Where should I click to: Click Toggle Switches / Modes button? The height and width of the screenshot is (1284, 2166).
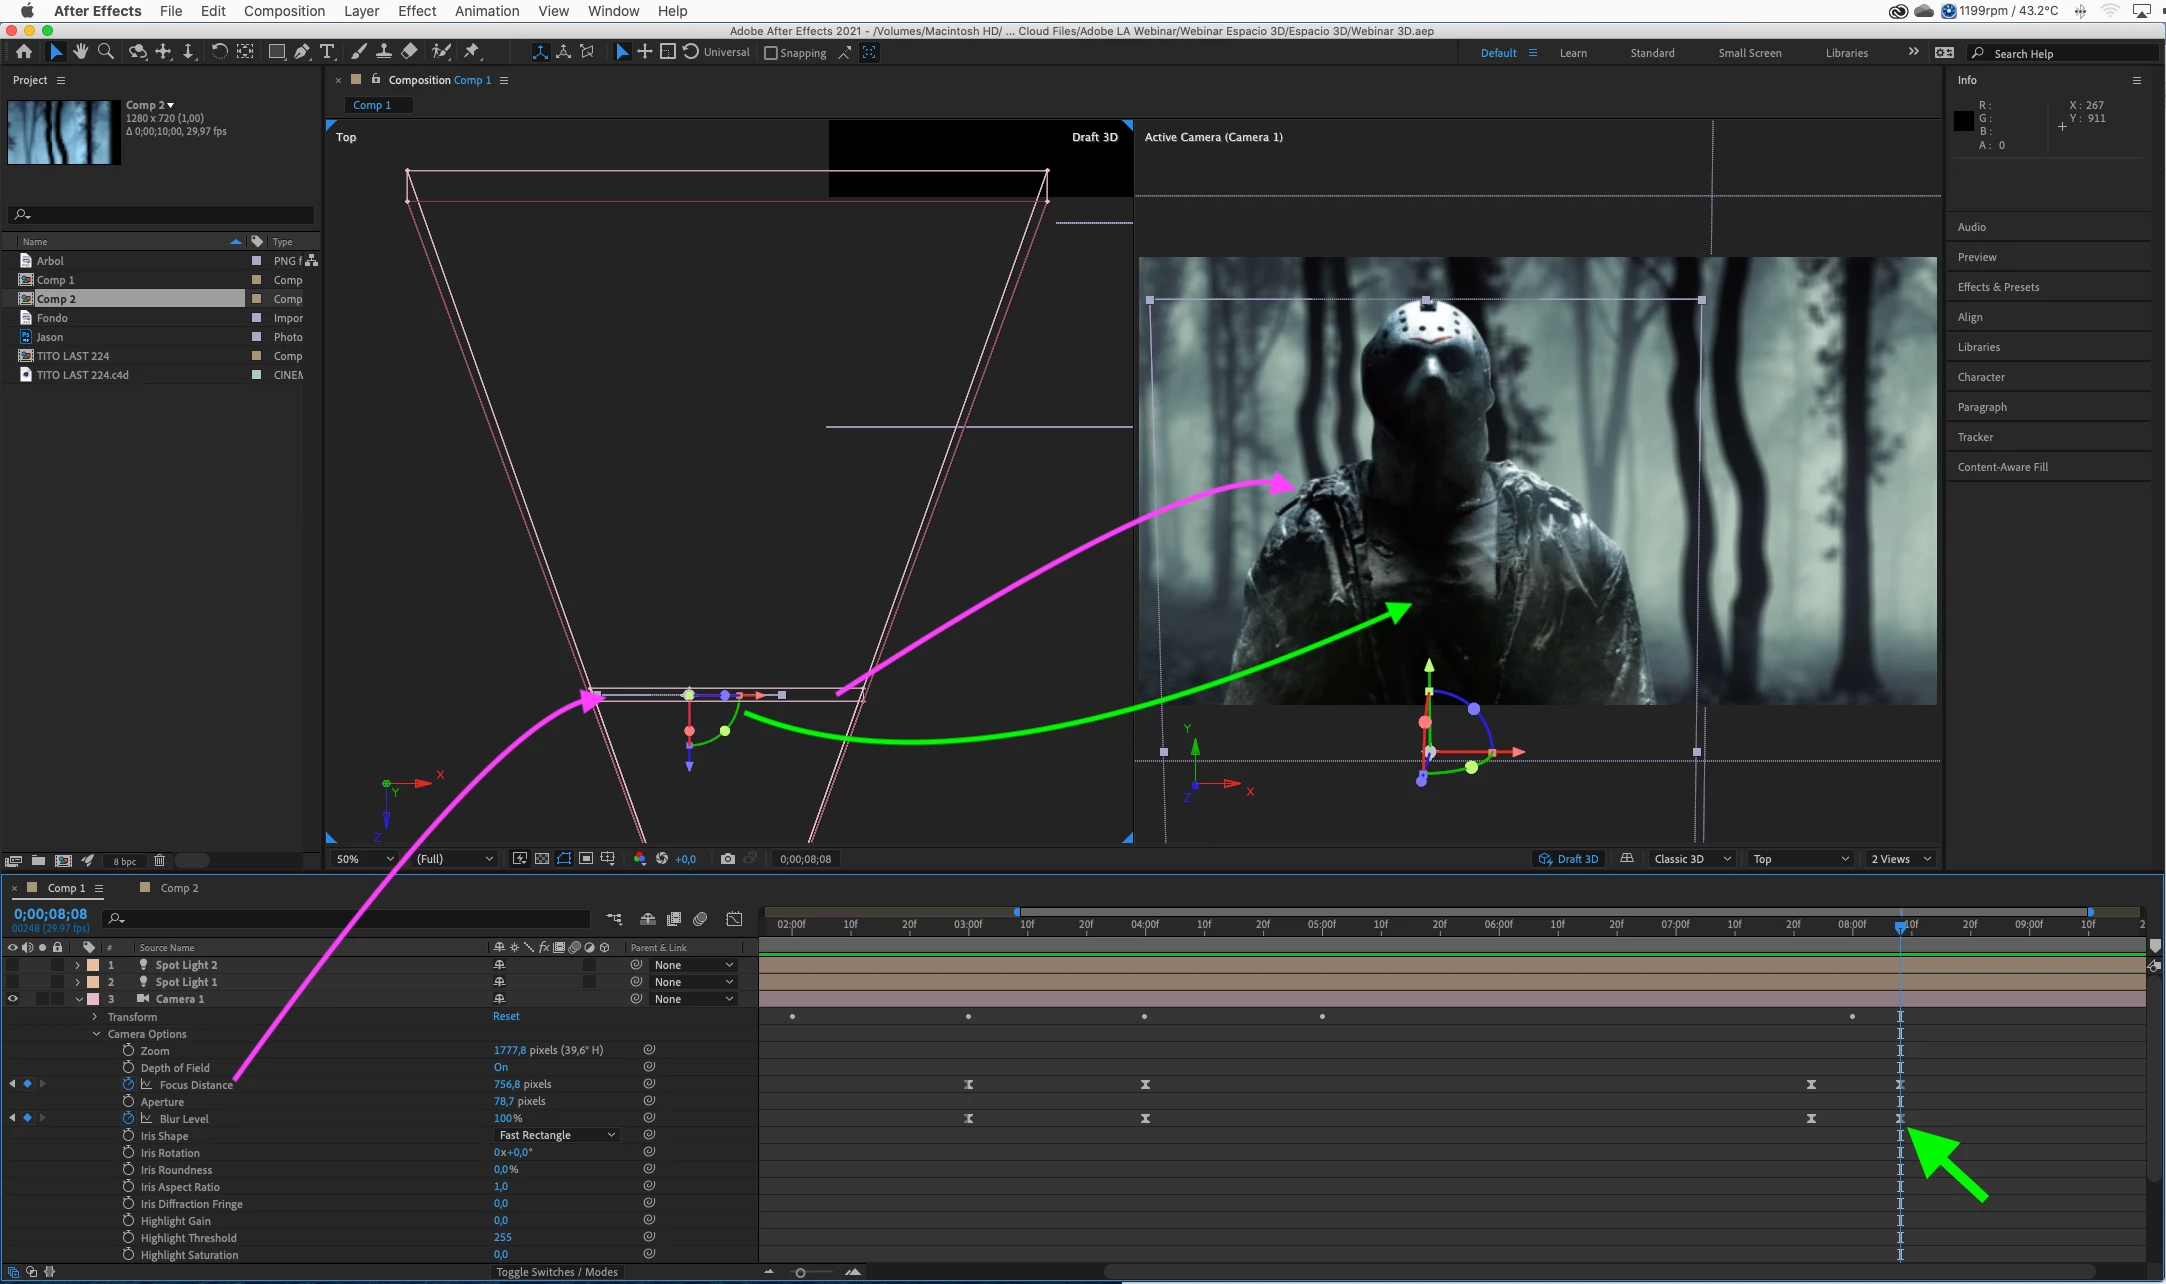(557, 1272)
